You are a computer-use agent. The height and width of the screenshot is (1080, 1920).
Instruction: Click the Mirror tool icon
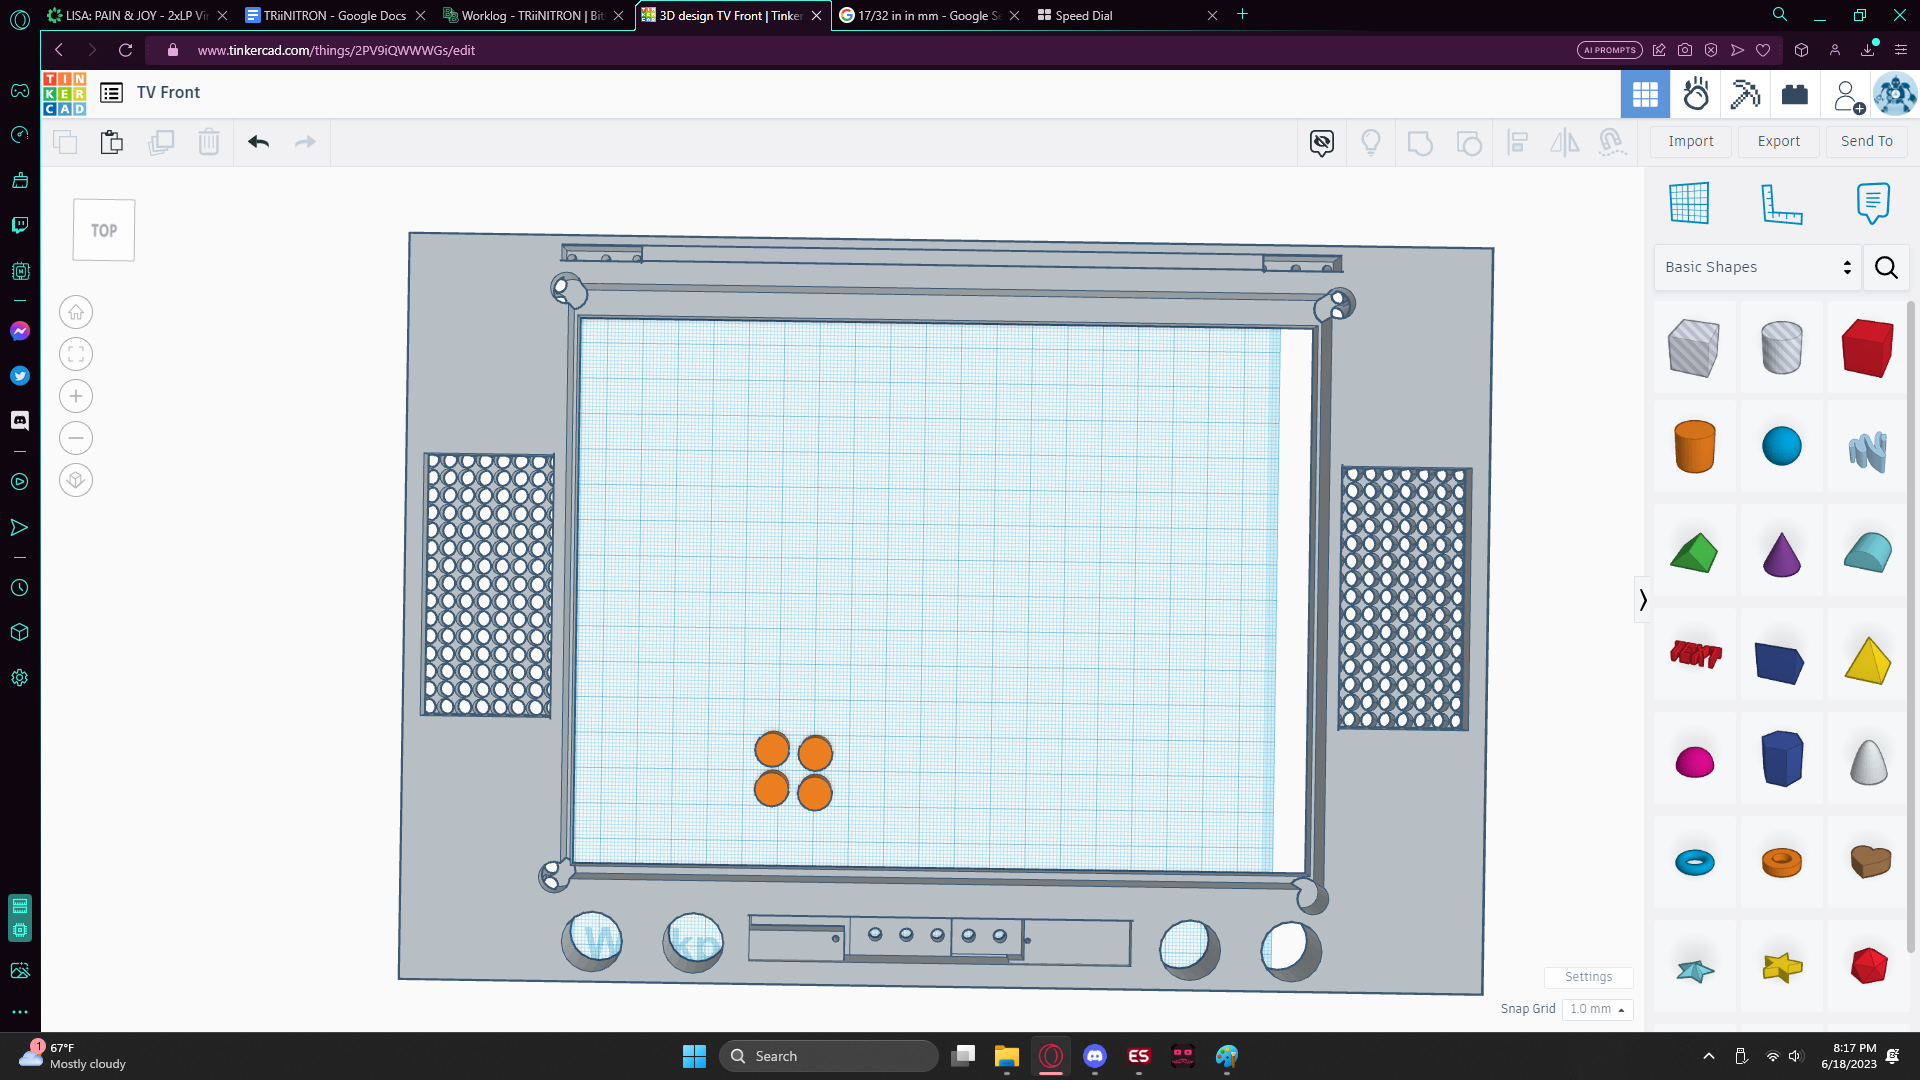point(1564,143)
